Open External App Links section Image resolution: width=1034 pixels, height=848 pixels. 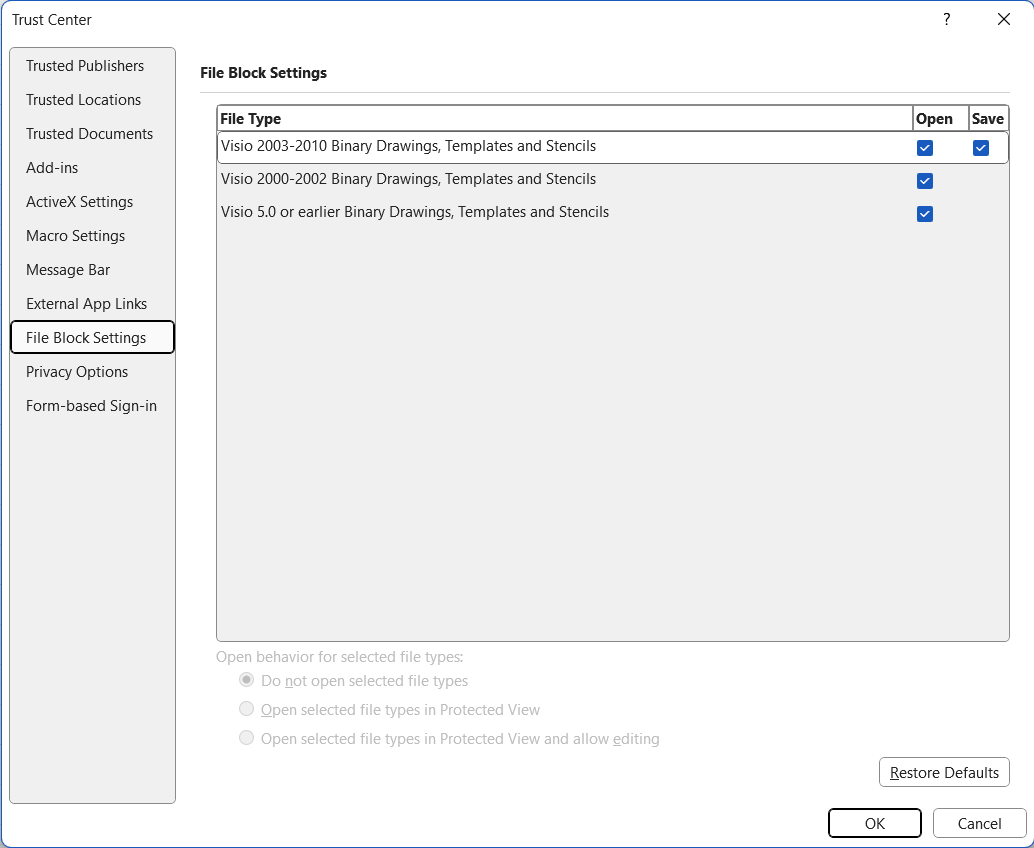click(92, 303)
